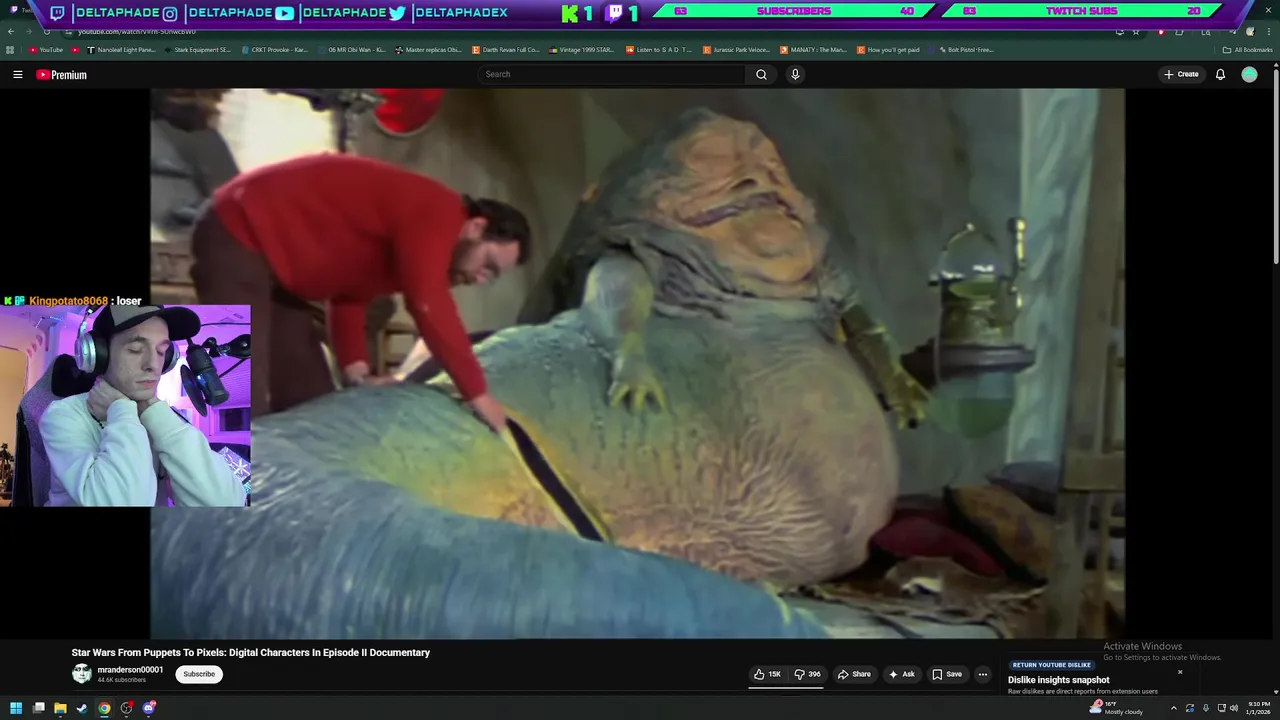This screenshot has width=1280, height=720.
Task: Open the more actions ellipsis menu
Action: coord(982,674)
